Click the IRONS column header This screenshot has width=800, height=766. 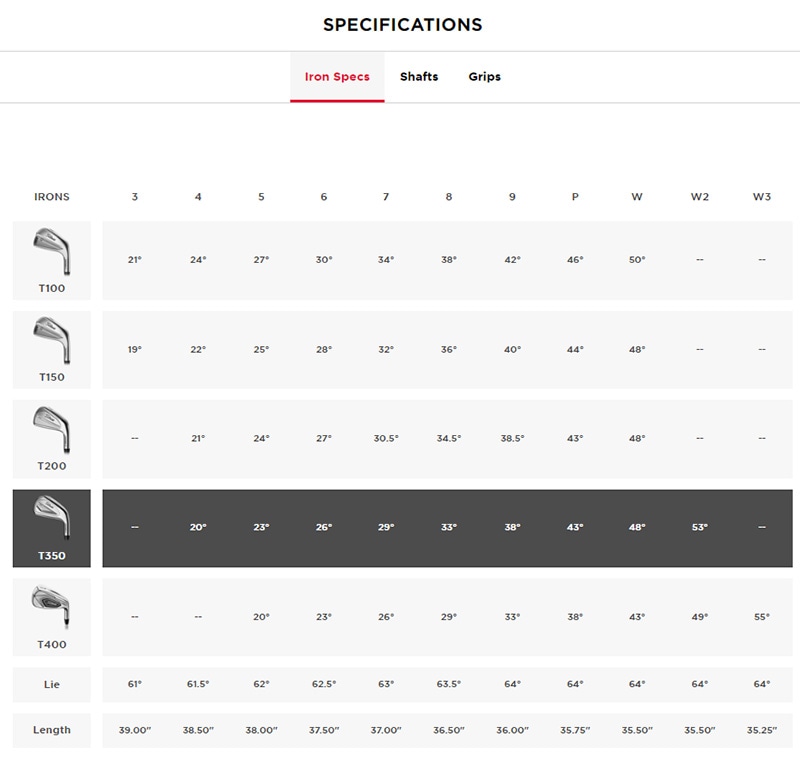point(52,197)
